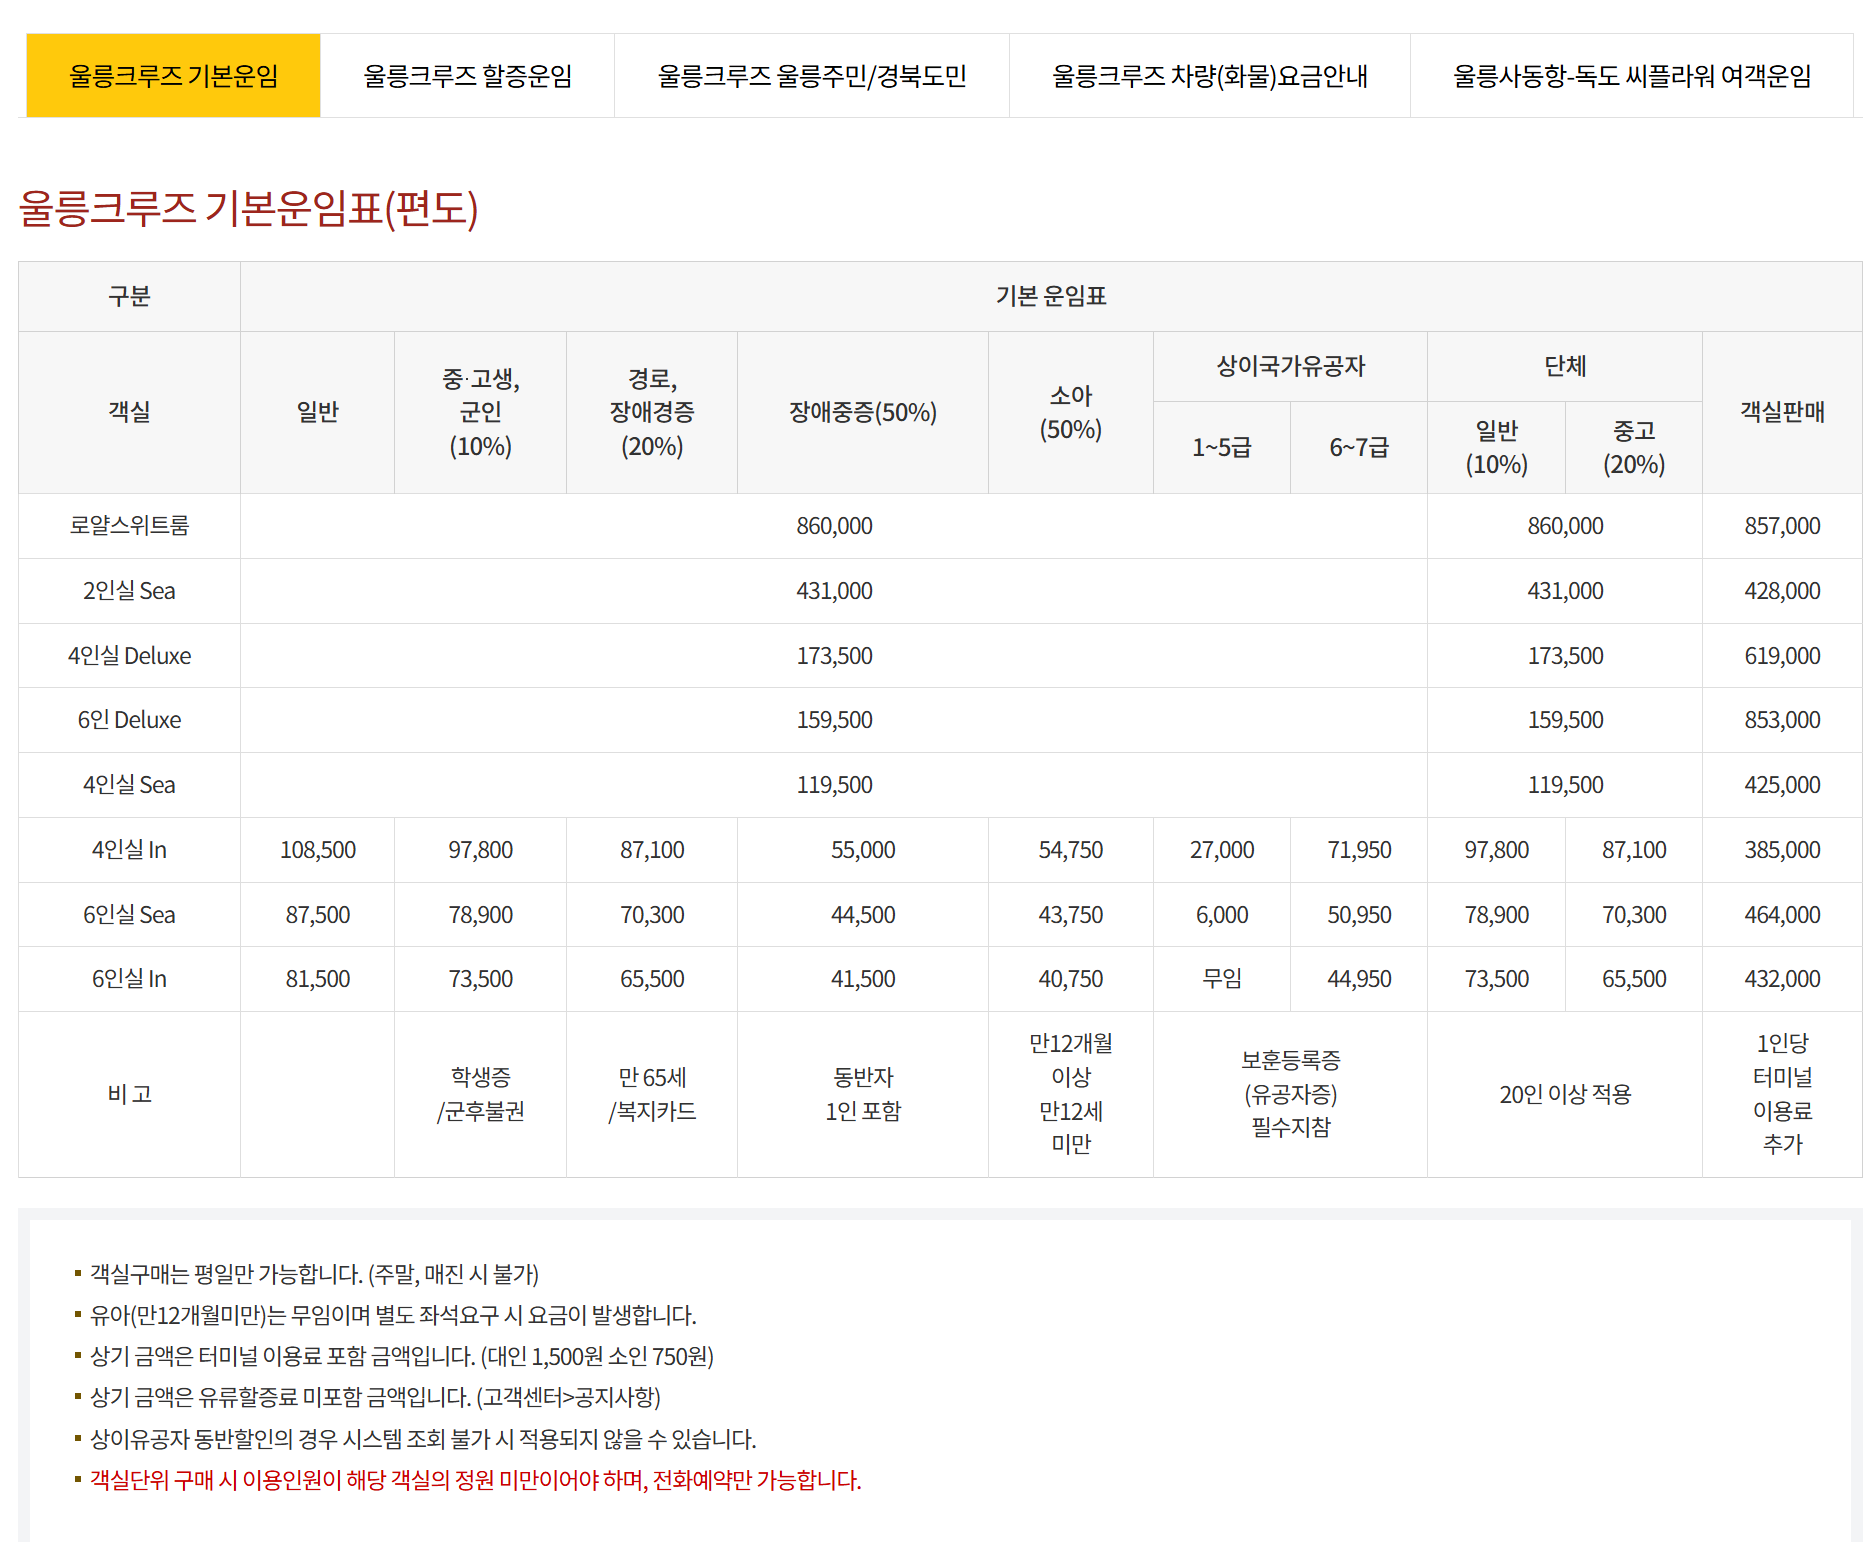Viewport: 1870px width, 1542px height.
Task: Click the 385,000 객실판매 price
Action: click(1782, 850)
